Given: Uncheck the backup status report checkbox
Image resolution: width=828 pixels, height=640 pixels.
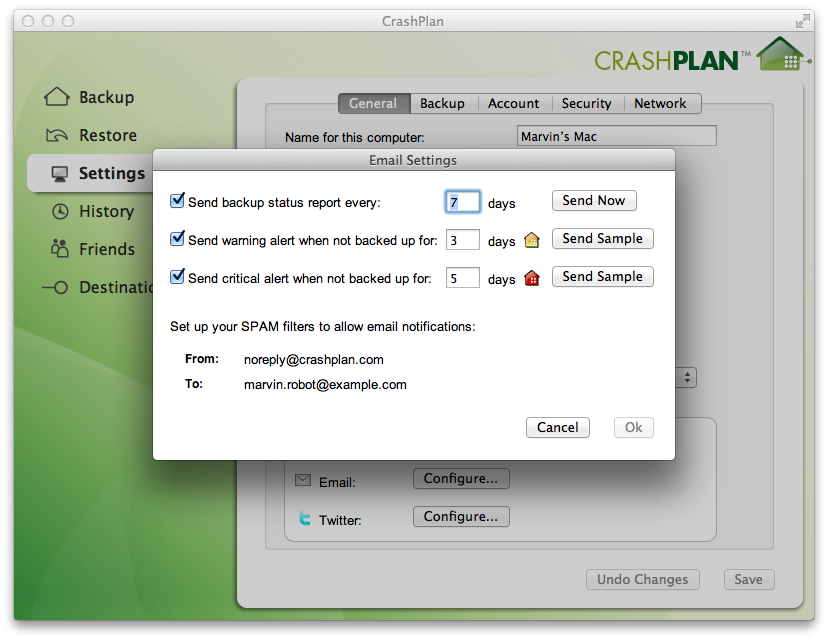Looking at the screenshot, I should click(x=177, y=200).
